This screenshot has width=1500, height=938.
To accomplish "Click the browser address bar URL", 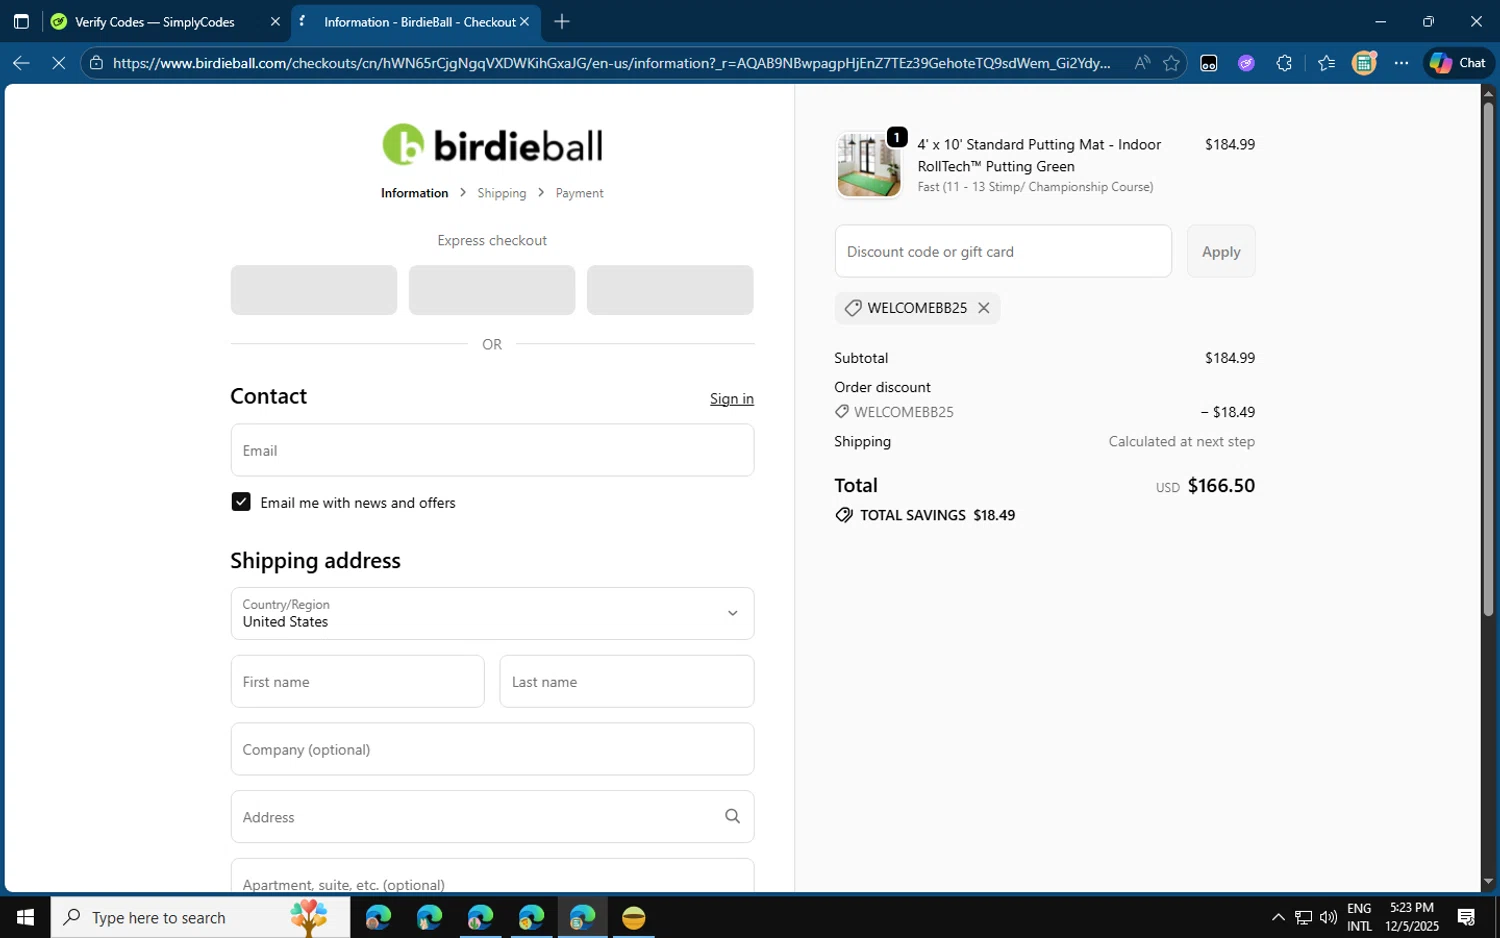I will tap(611, 63).
